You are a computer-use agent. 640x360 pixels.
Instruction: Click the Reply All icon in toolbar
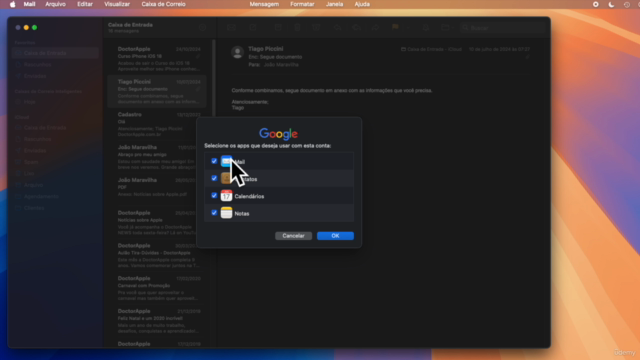[x=356, y=28]
